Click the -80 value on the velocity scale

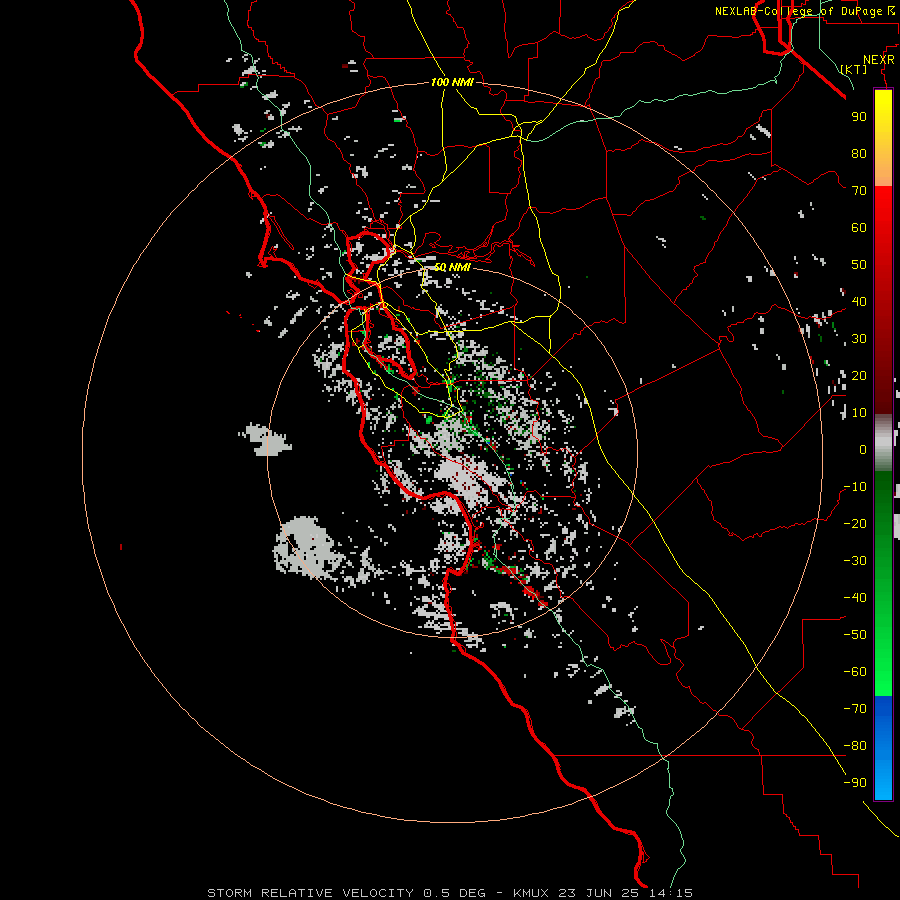pos(855,746)
